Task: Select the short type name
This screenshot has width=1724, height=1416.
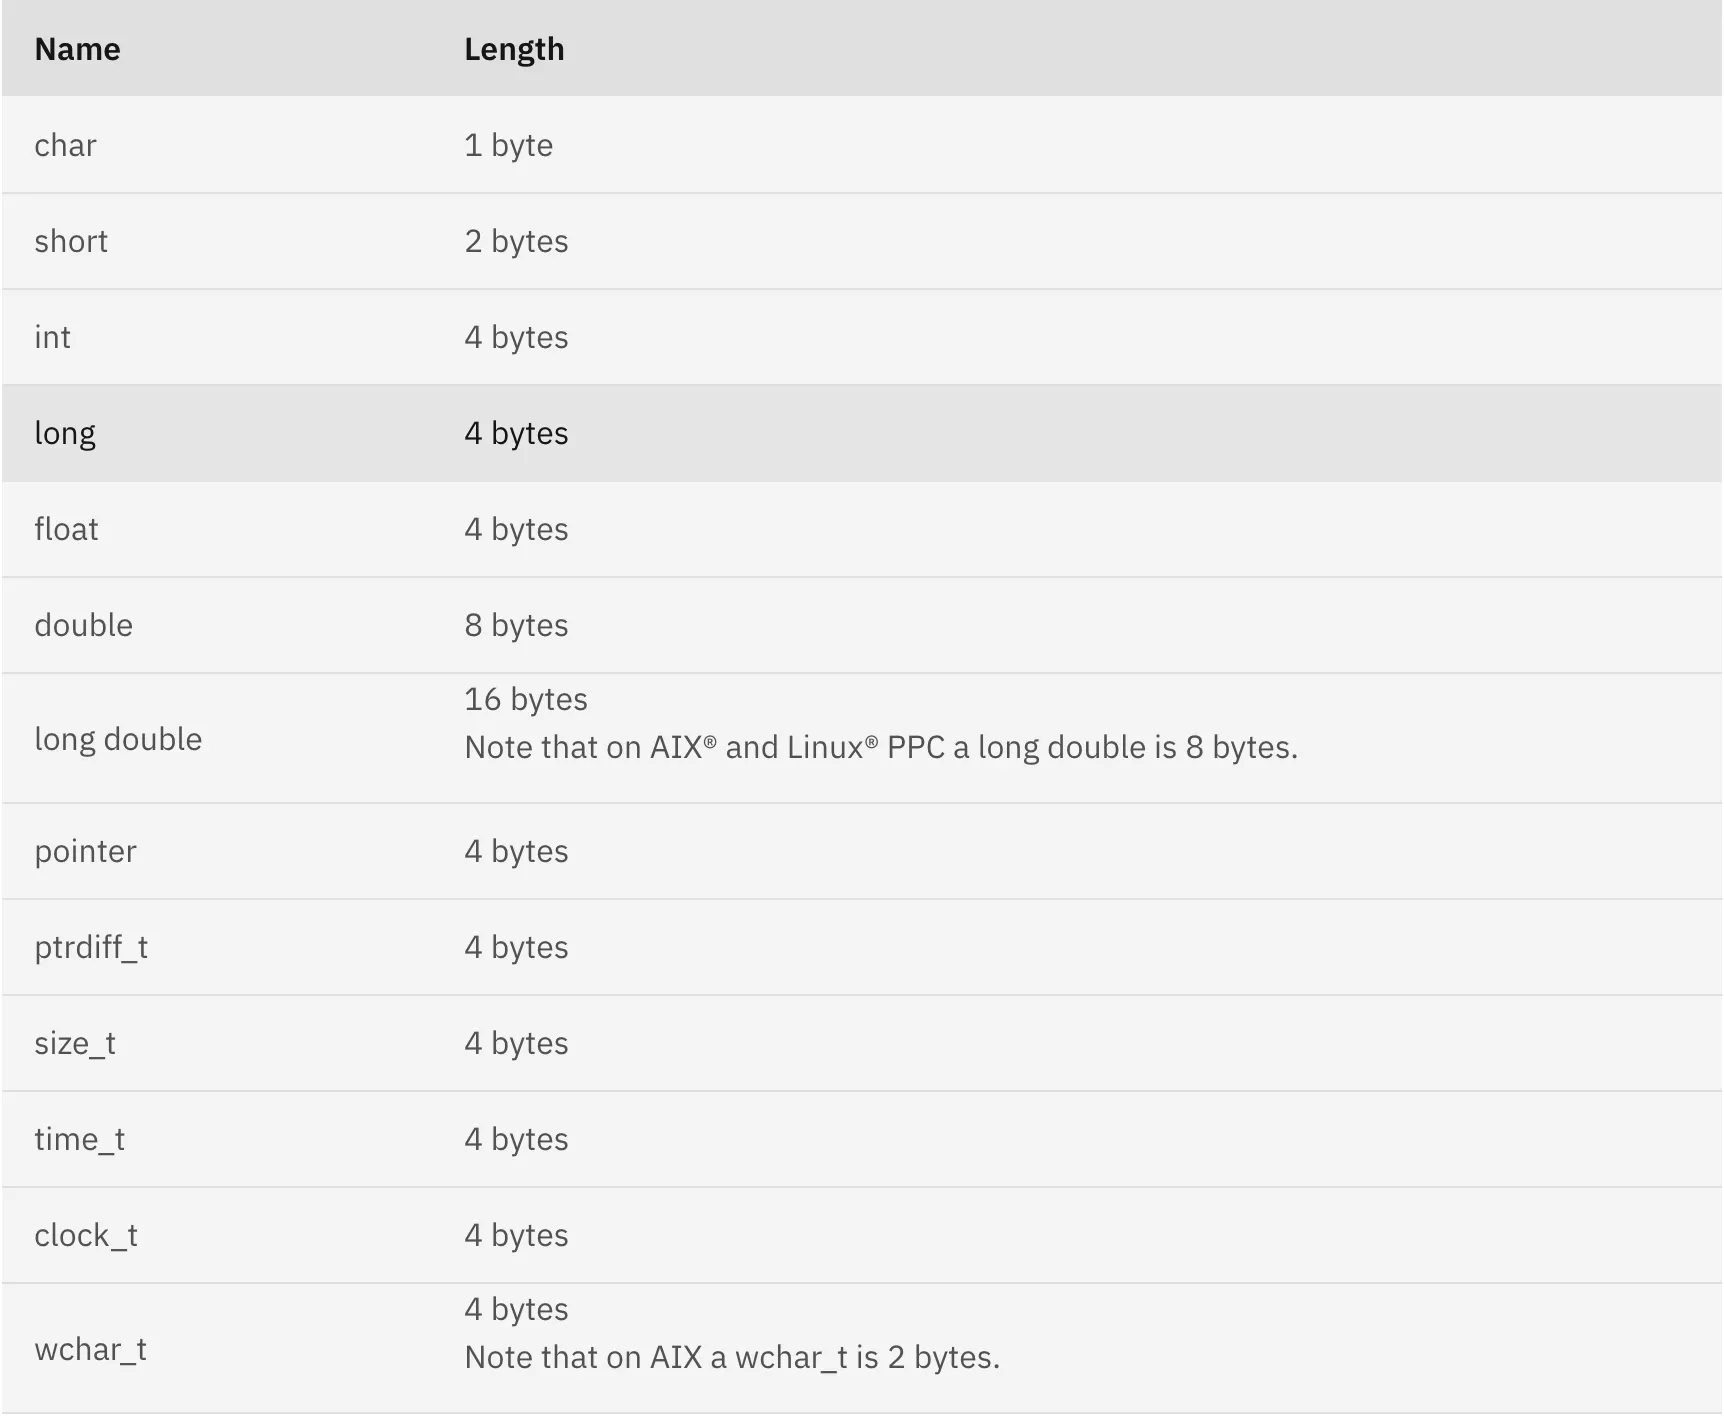Action: click(71, 241)
